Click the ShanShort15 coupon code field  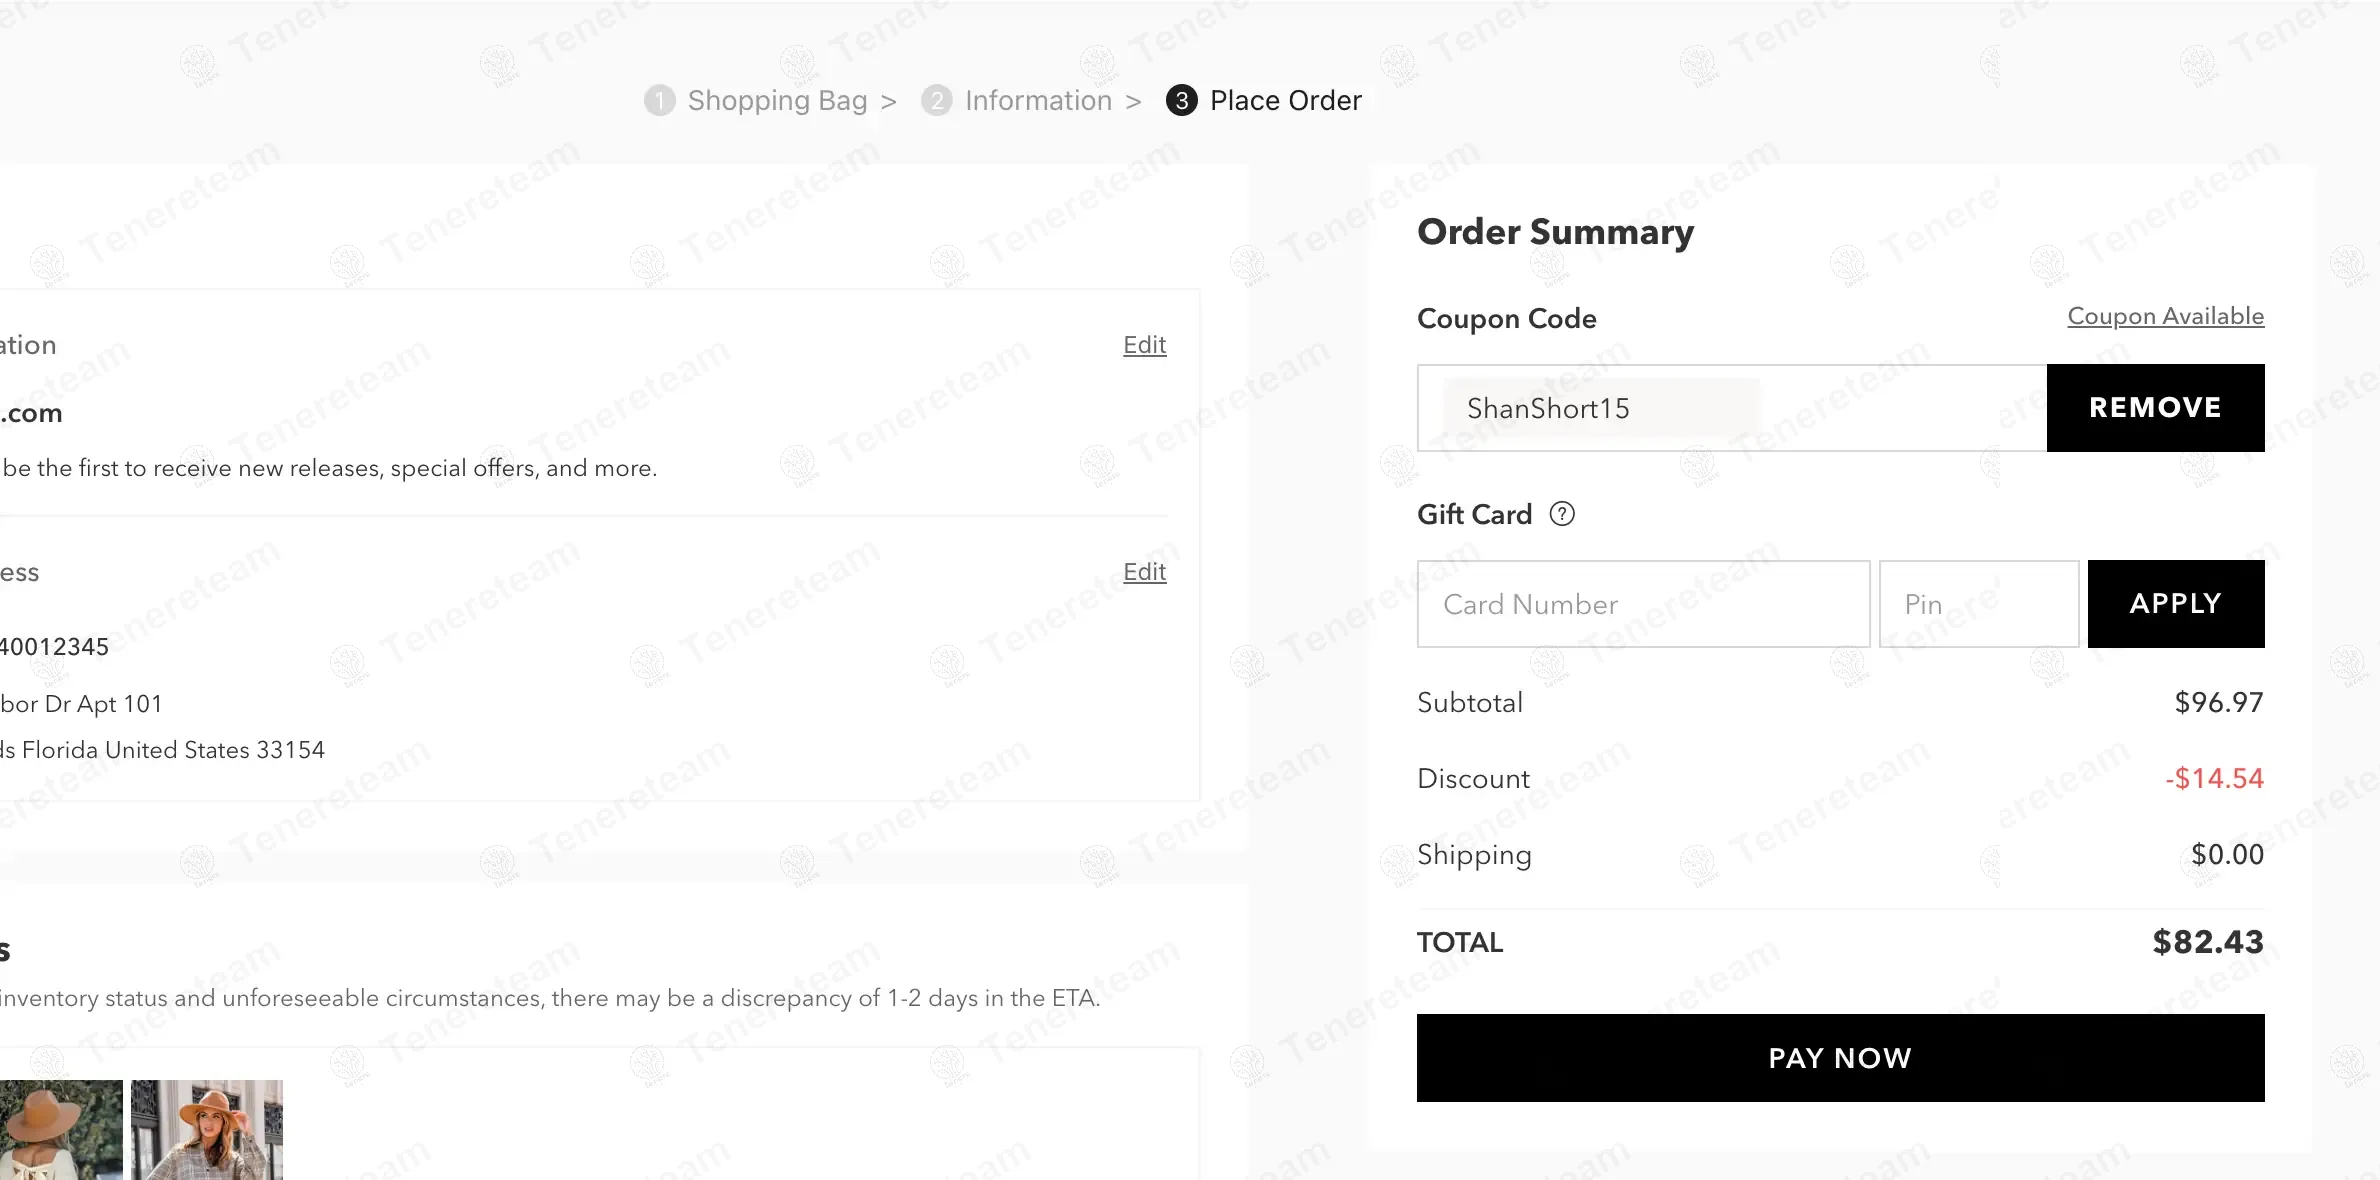1730,408
